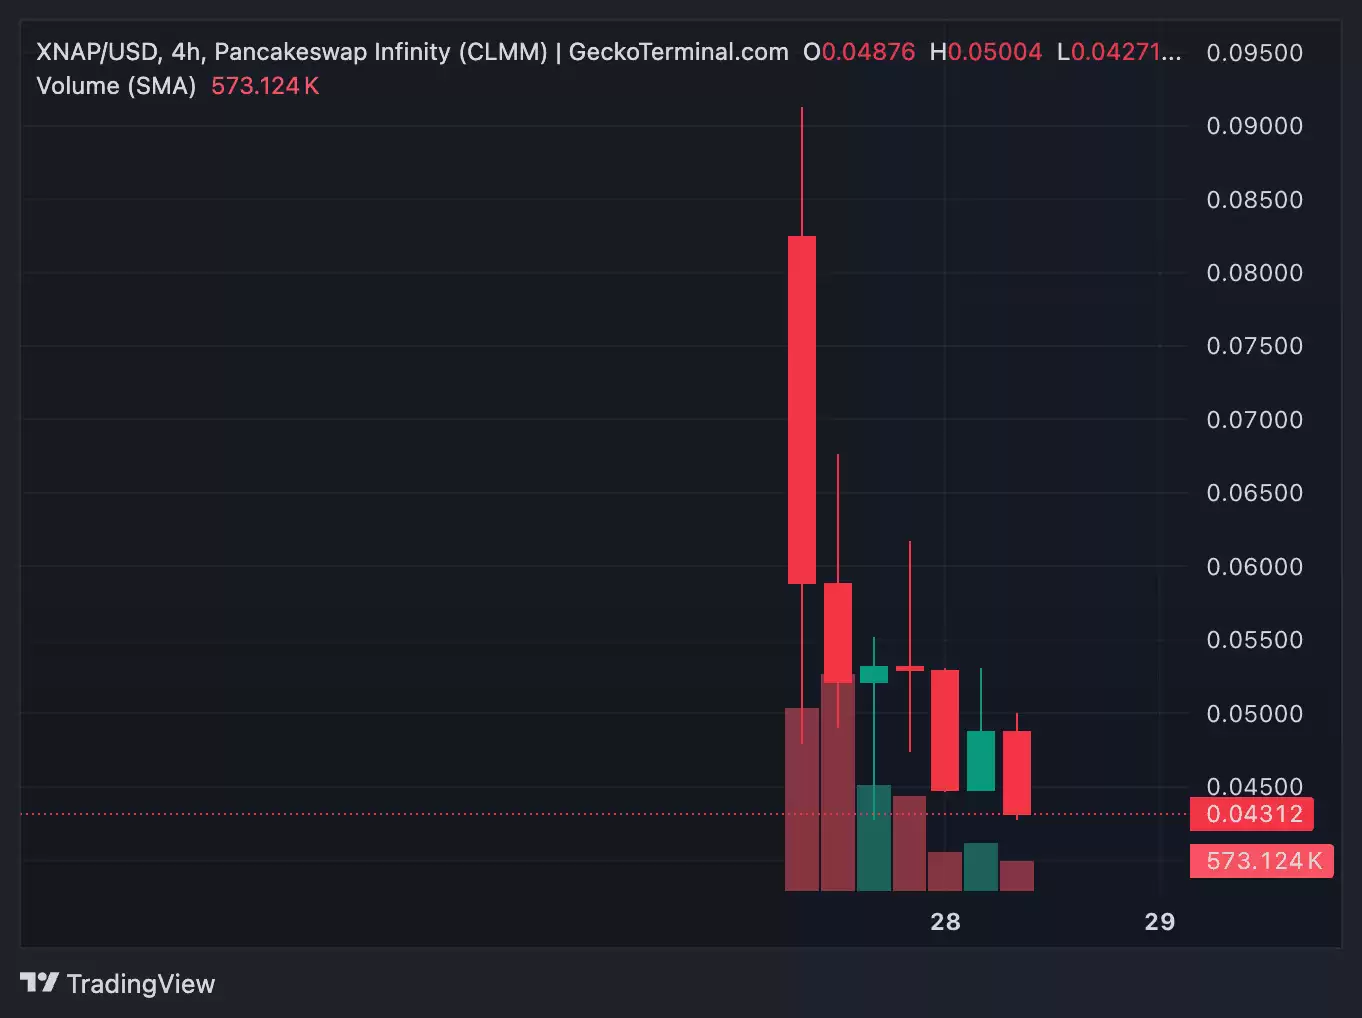Click the 0.09500 price axis label
Image resolution: width=1362 pixels, height=1018 pixels.
pyautogui.click(x=1254, y=53)
